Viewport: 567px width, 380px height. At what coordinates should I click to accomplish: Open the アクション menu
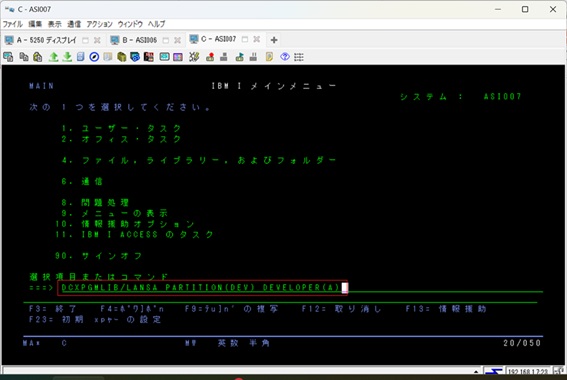pyautogui.click(x=99, y=24)
